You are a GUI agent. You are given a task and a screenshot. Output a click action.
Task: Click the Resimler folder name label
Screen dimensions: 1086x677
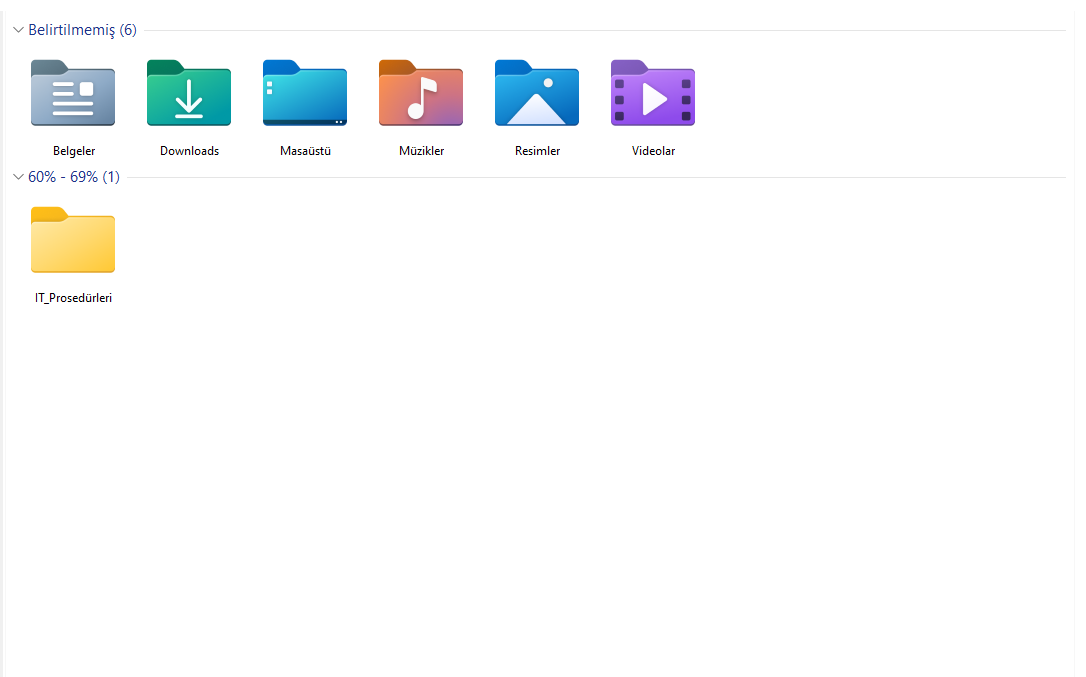[x=537, y=151]
